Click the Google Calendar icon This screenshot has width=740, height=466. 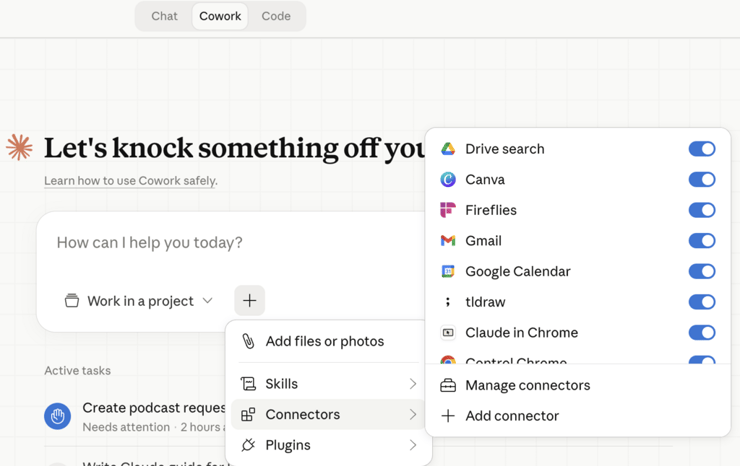tap(448, 272)
